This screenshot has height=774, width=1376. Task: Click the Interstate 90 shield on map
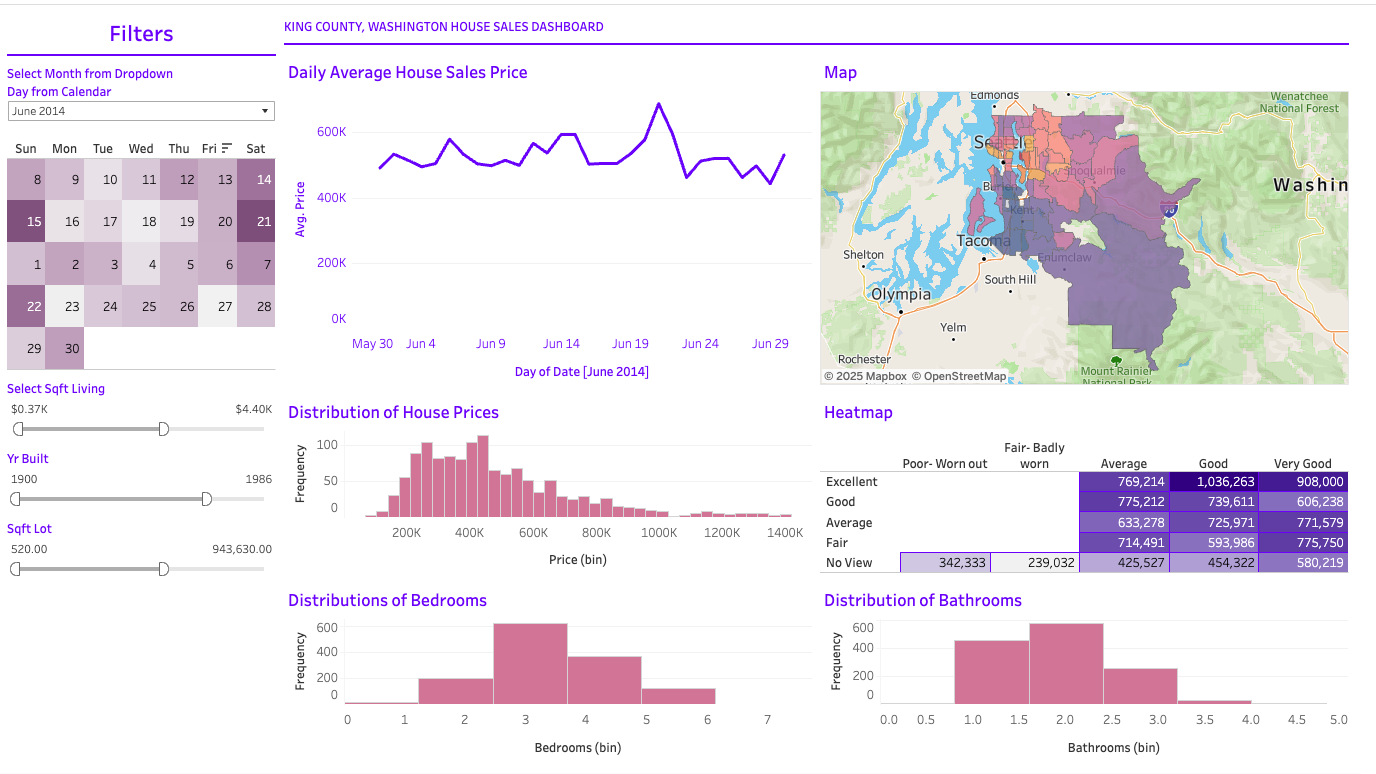pos(1168,209)
